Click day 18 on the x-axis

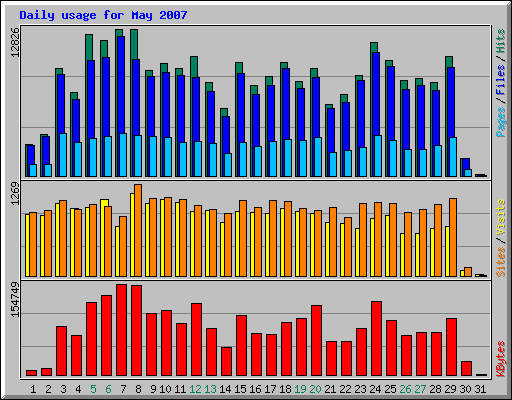point(285,389)
